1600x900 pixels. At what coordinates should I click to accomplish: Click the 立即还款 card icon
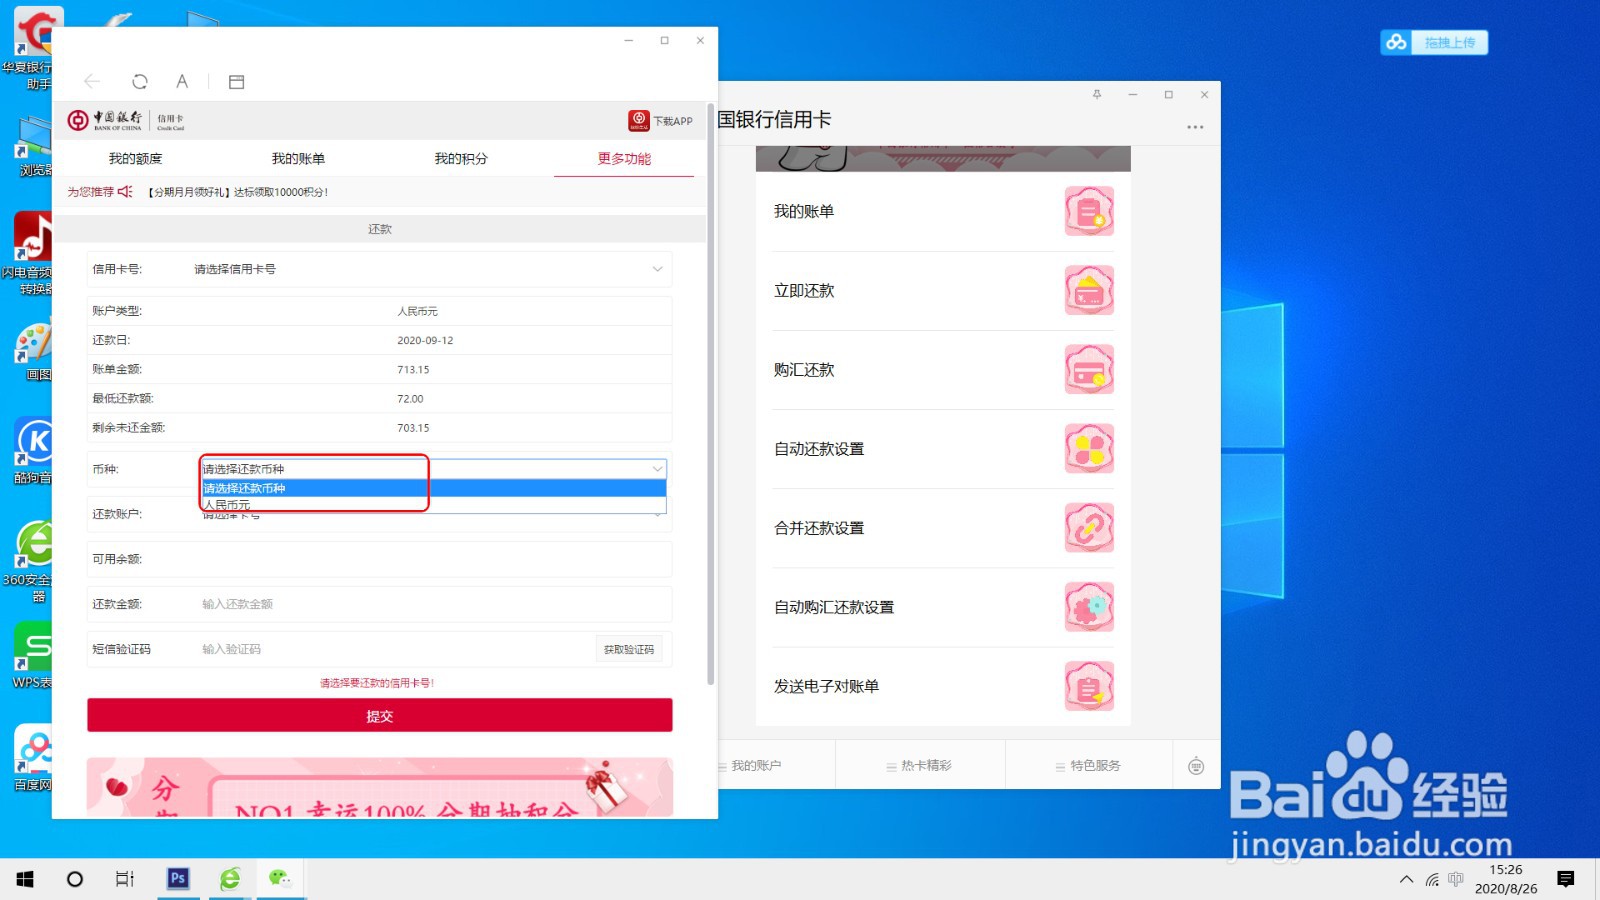tap(1089, 290)
